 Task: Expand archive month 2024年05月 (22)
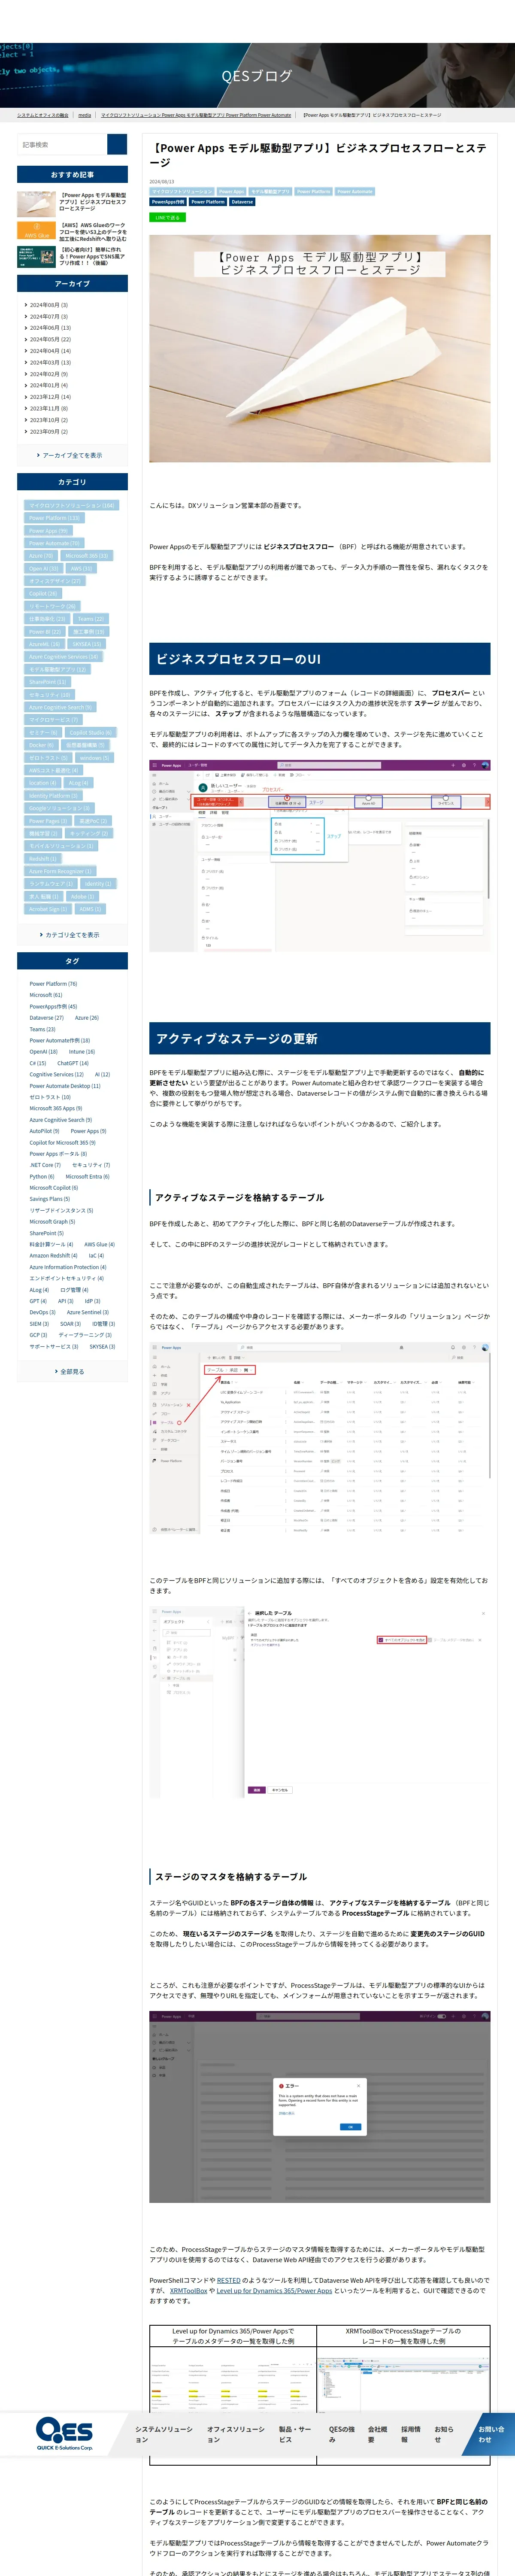click(x=50, y=339)
